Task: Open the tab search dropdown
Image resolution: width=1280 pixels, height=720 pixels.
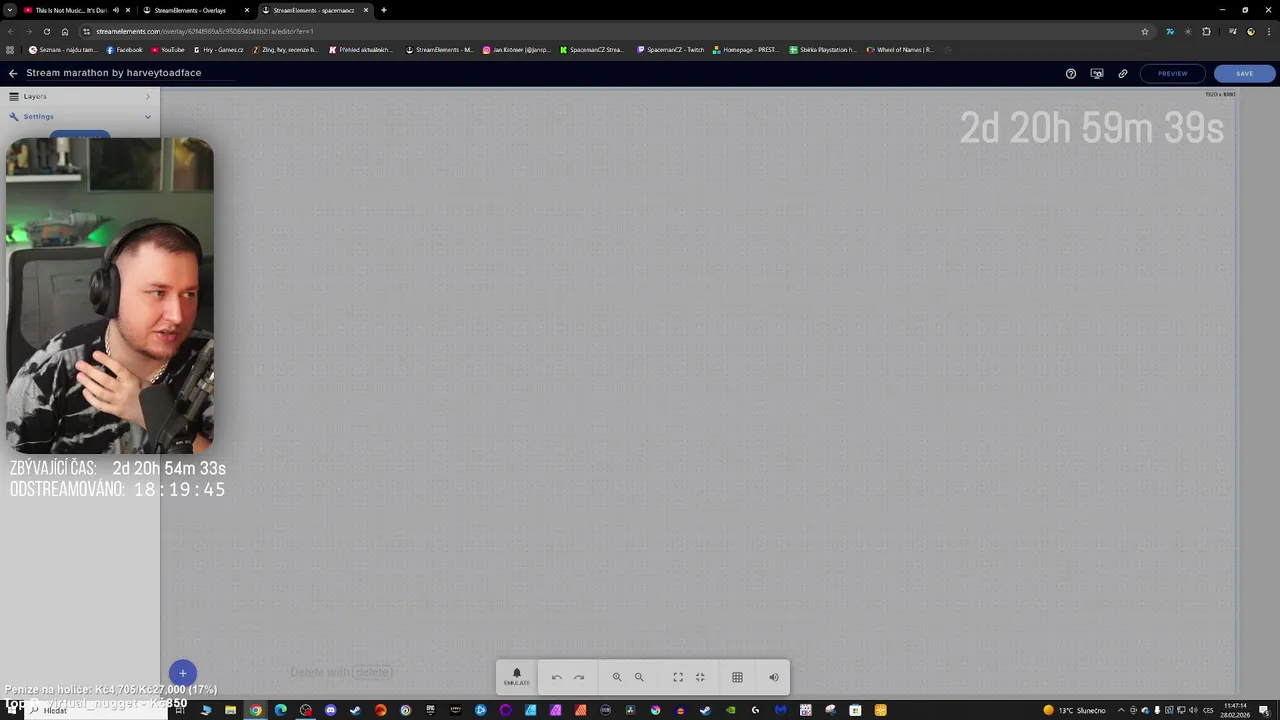Action: pyautogui.click(x=9, y=10)
